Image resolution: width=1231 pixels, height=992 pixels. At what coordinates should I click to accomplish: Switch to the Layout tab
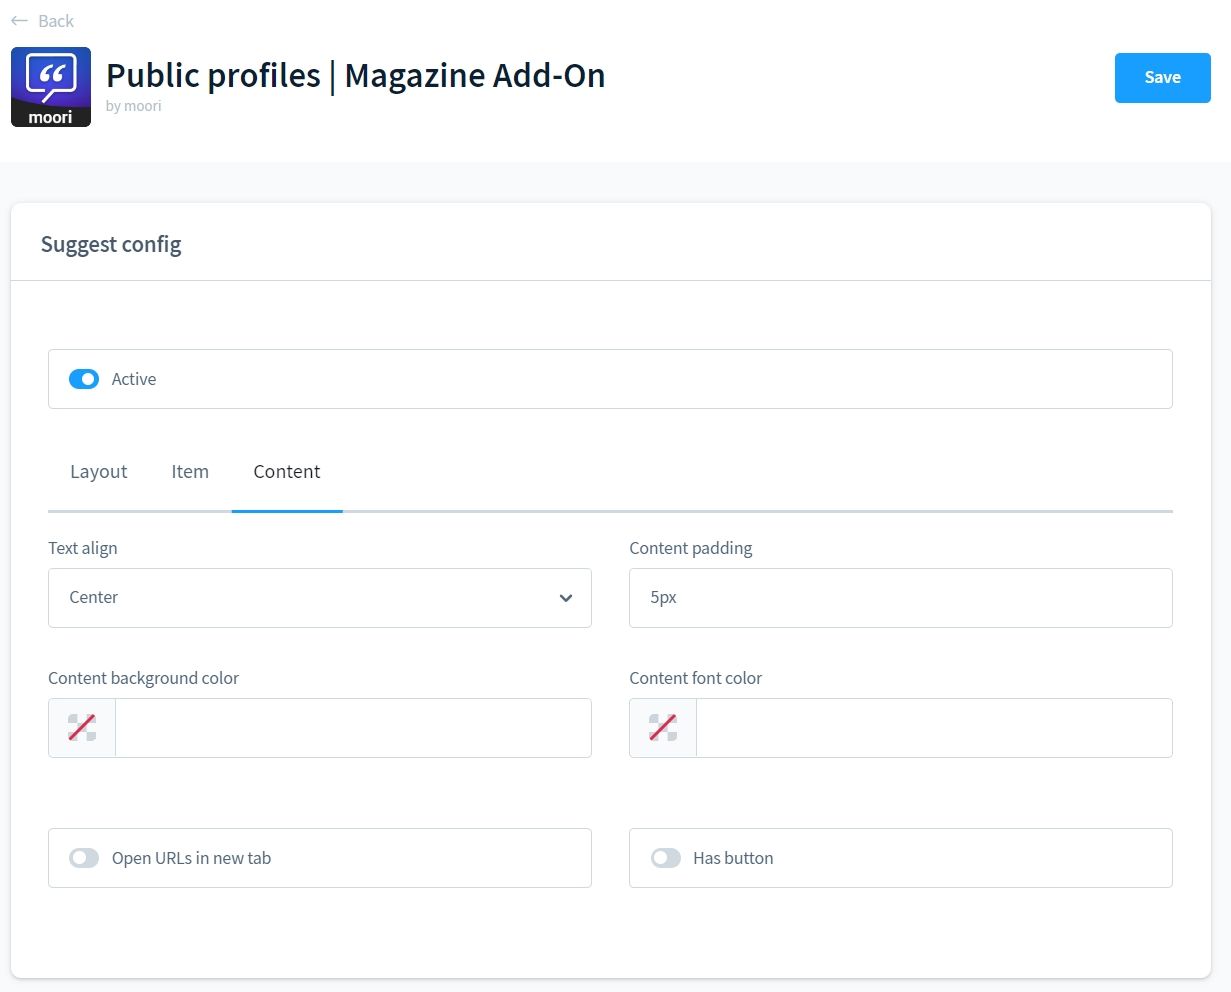pos(99,472)
